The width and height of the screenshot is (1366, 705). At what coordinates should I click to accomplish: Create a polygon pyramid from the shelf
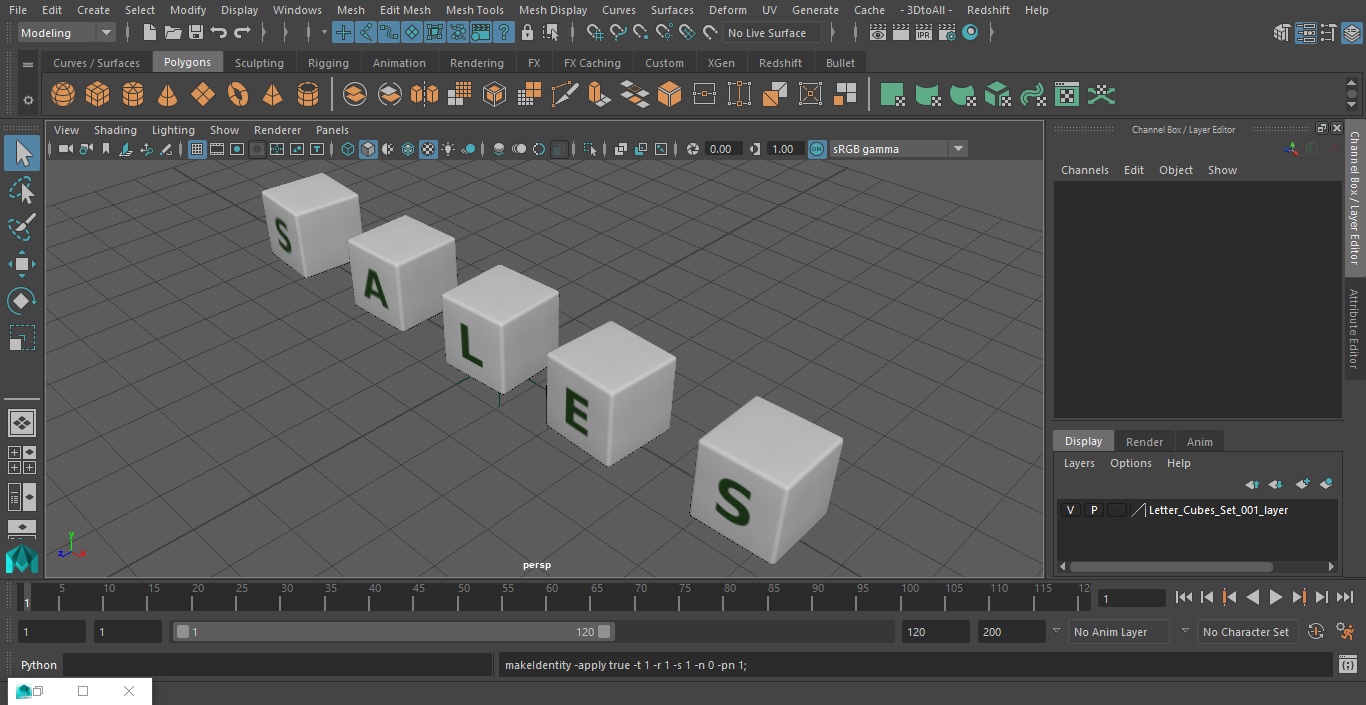[x=273, y=95]
